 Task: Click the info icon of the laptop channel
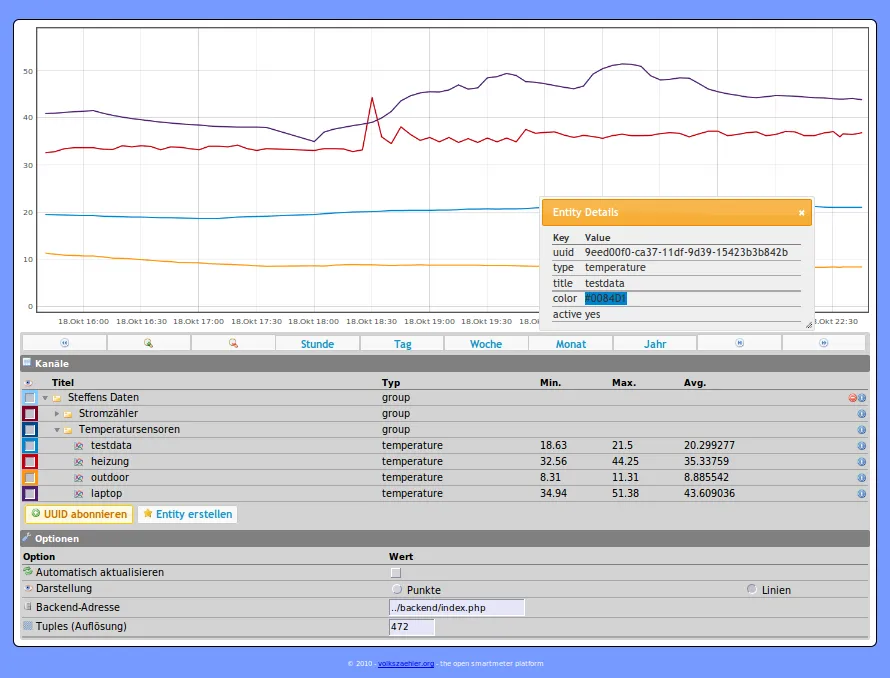(x=862, y=493)
